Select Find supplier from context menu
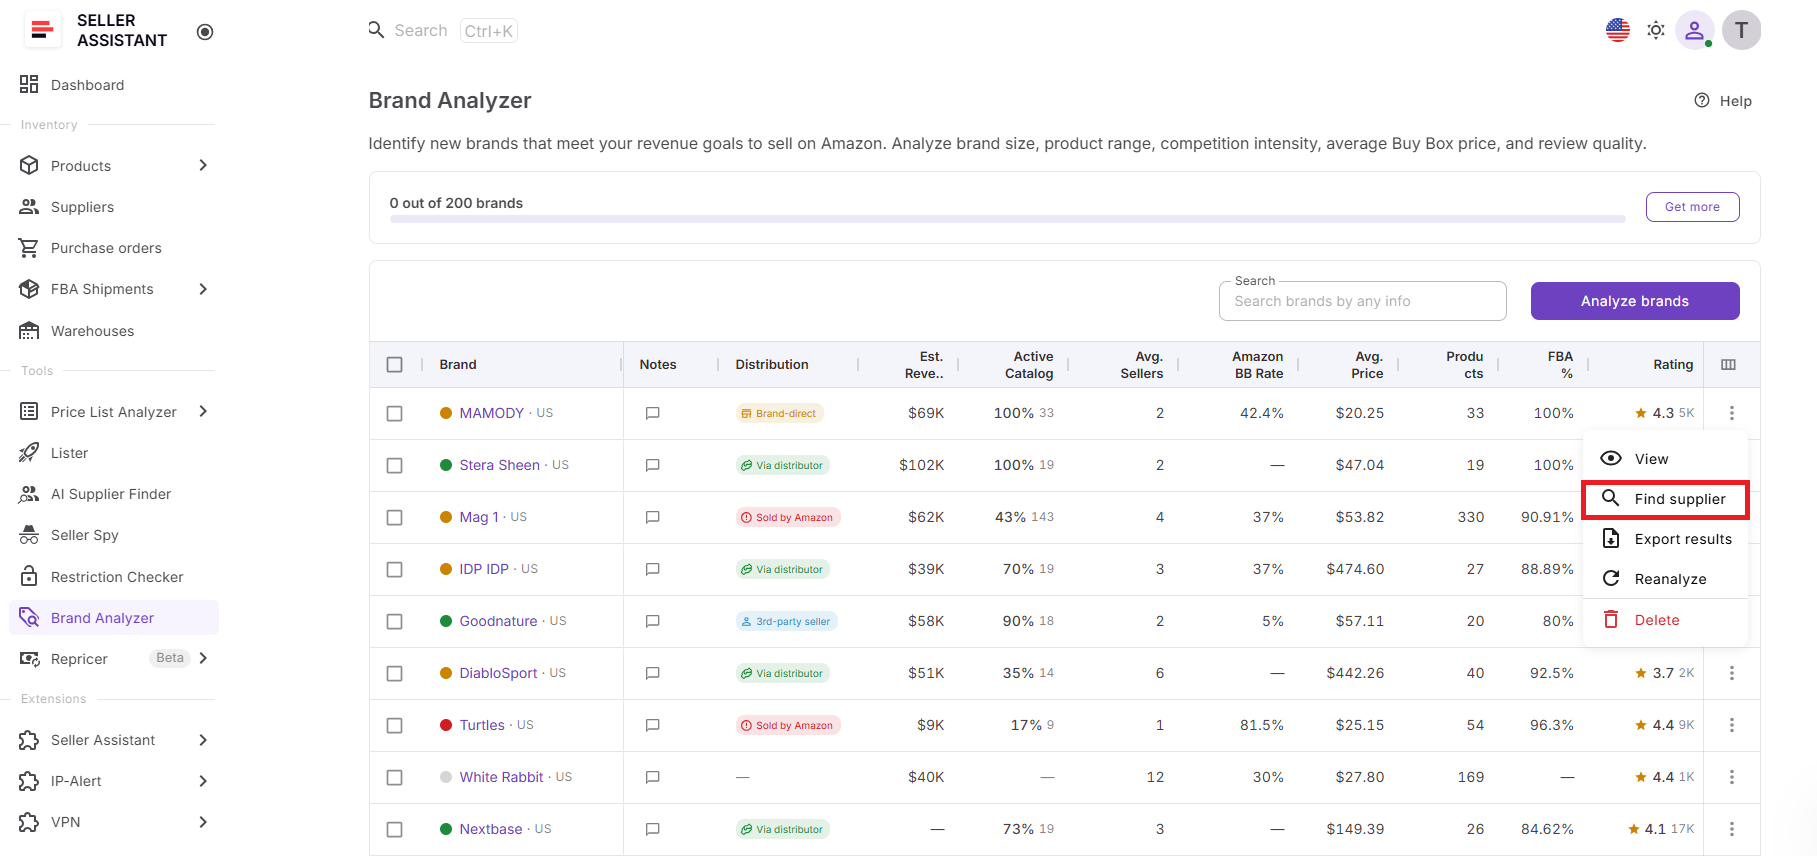1817x856 pixels. (1665, 499)
